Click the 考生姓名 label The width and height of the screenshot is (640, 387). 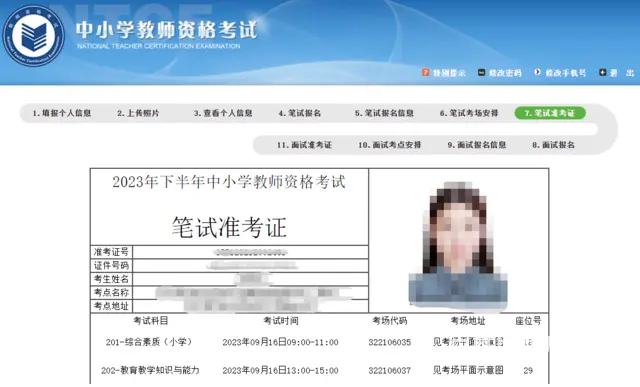[x=111, y=279]
